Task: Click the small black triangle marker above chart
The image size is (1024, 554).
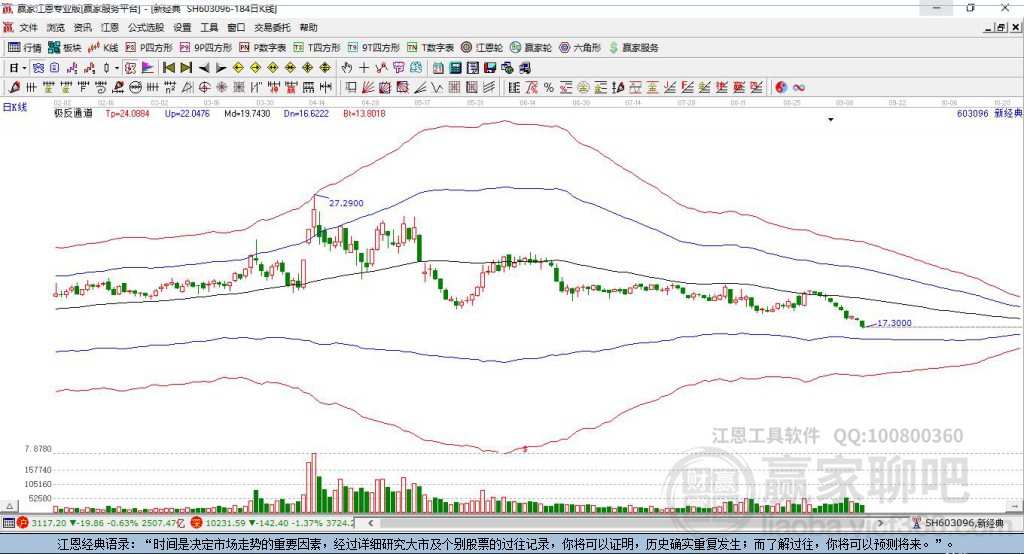Action: 831,120
